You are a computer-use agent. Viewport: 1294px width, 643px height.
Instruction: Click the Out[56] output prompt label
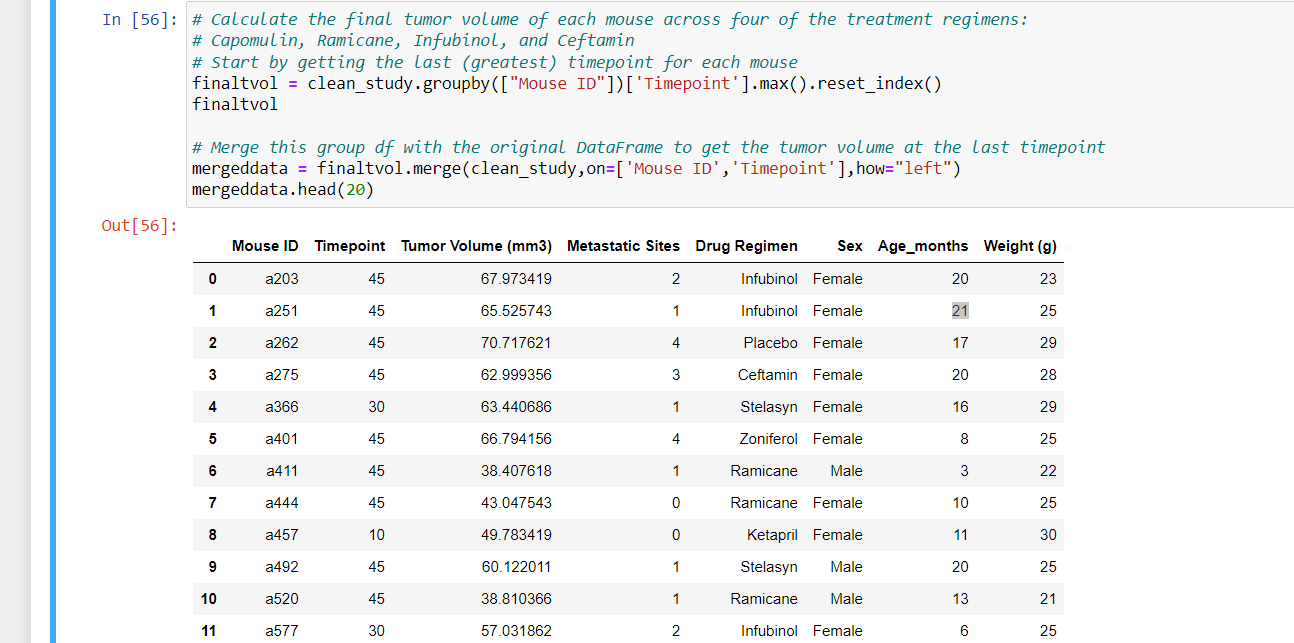(x=141, y=226)
